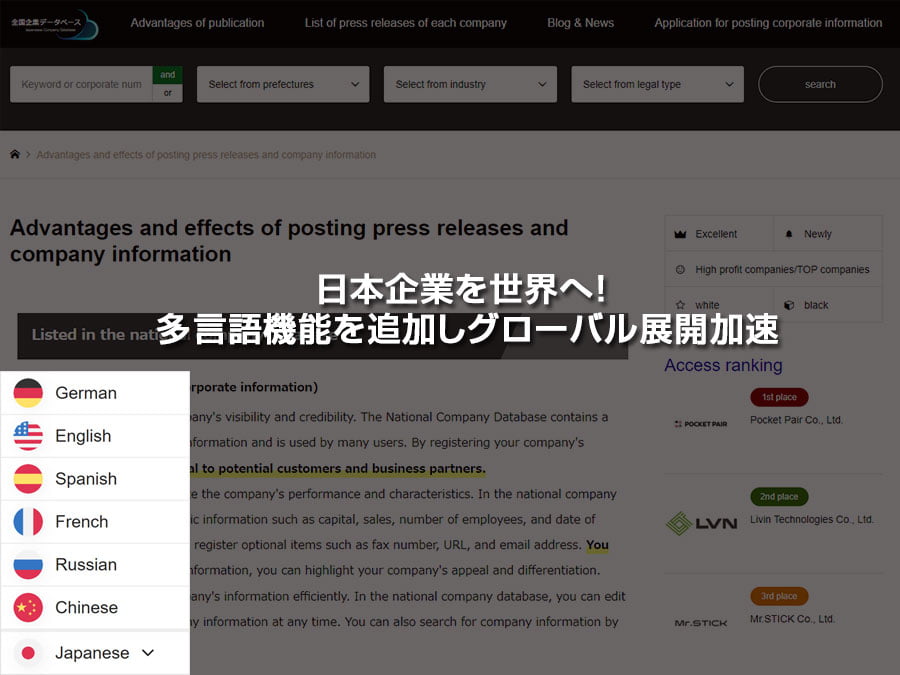
Task: Open List of press releases of each company
Action: click(405, 22)
